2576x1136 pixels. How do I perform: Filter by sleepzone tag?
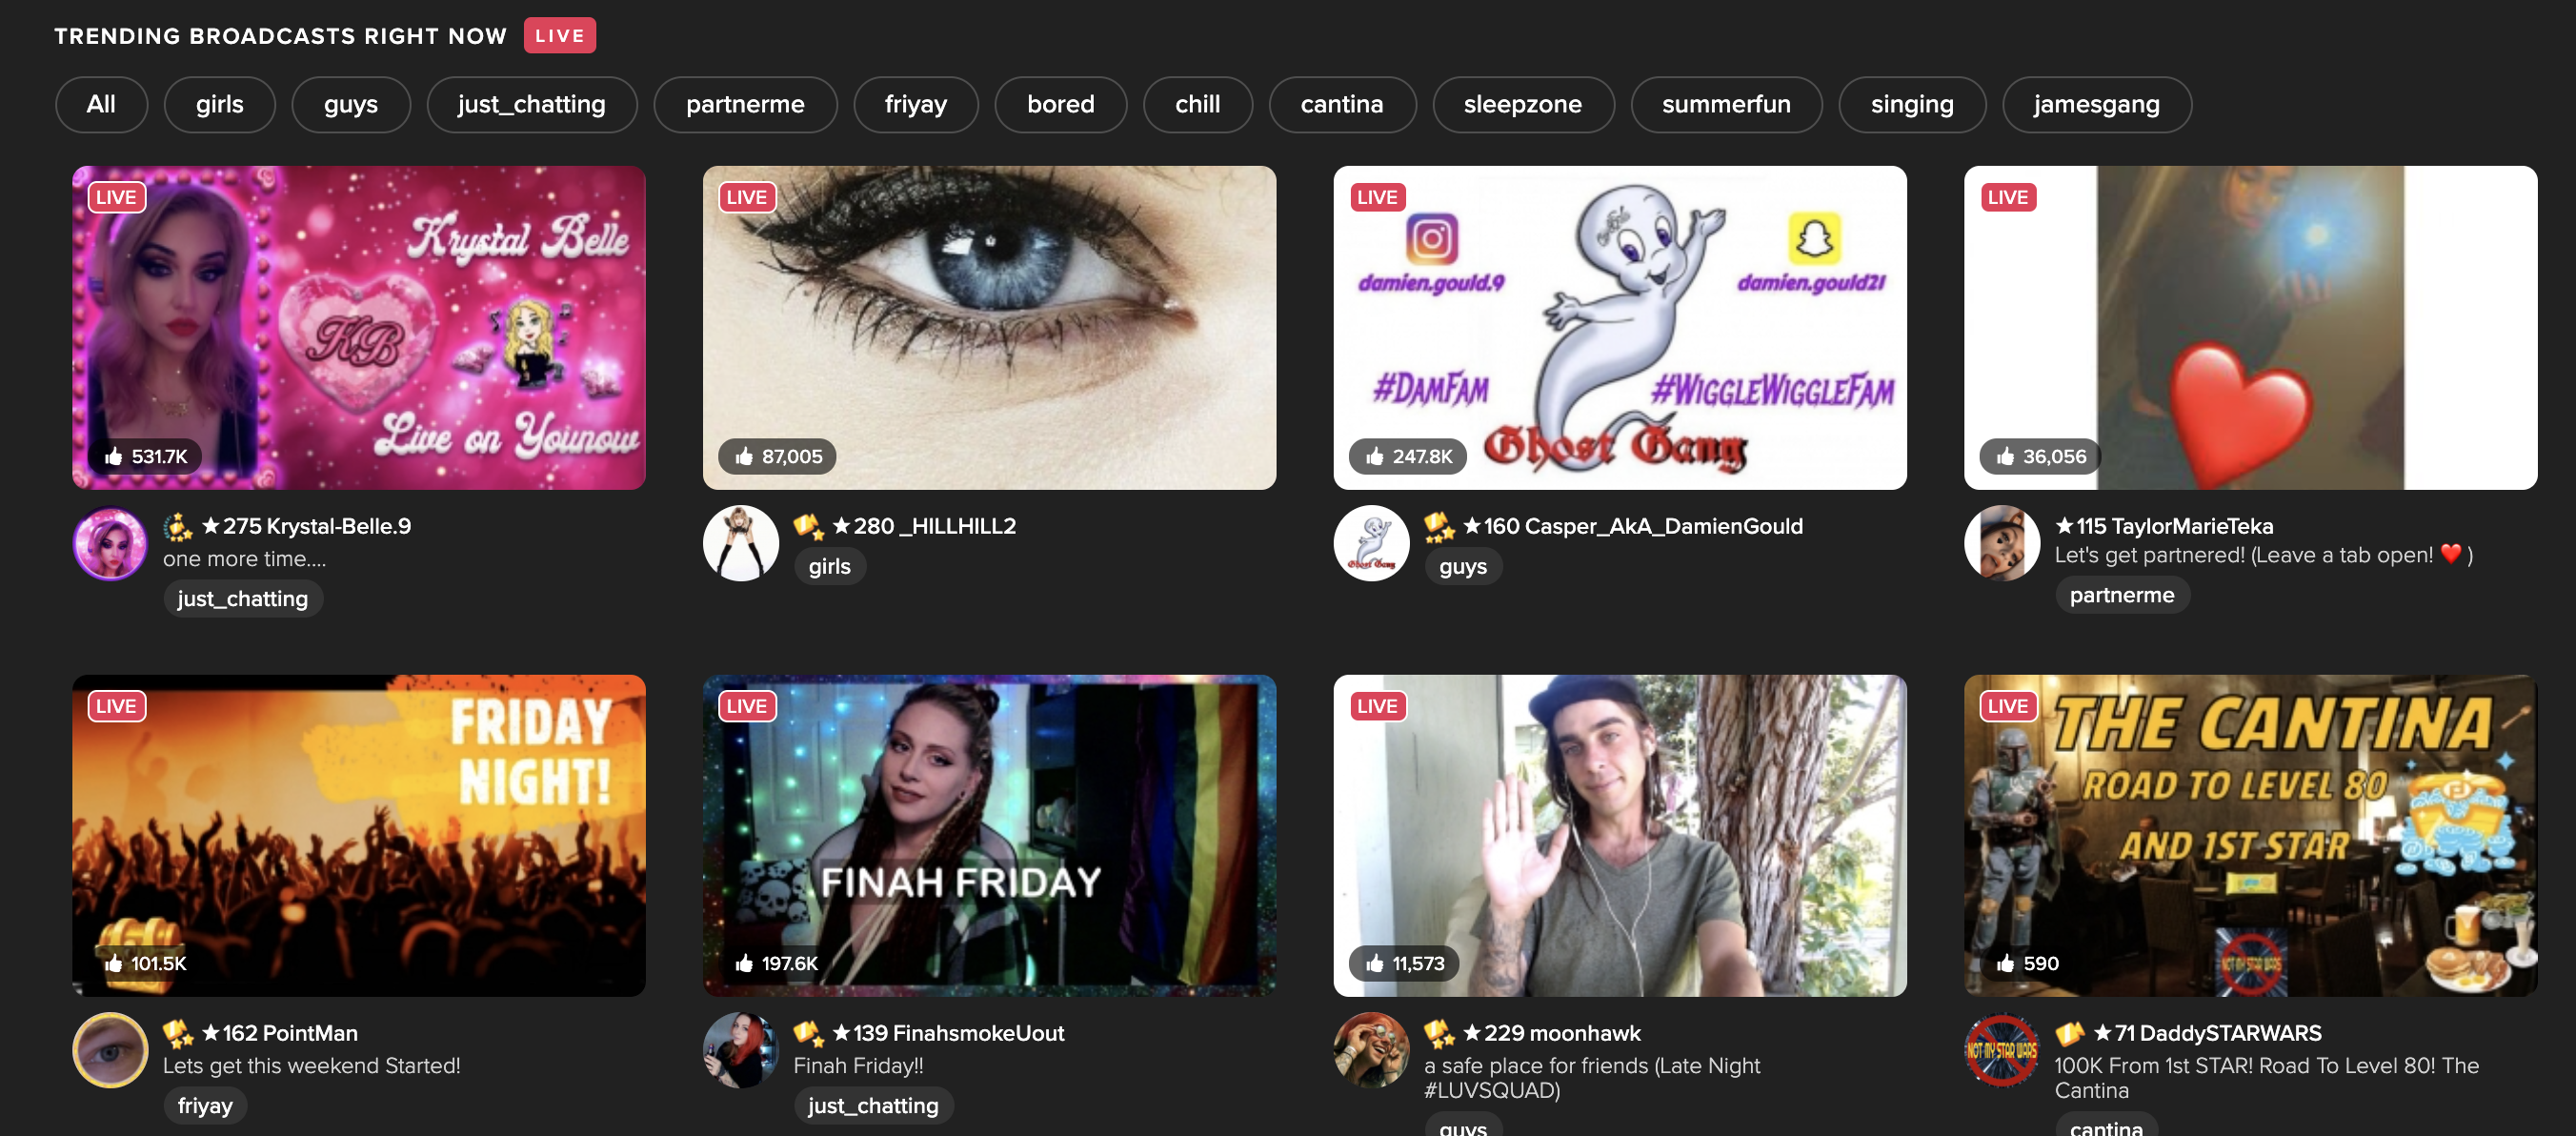coord(1522,104)
